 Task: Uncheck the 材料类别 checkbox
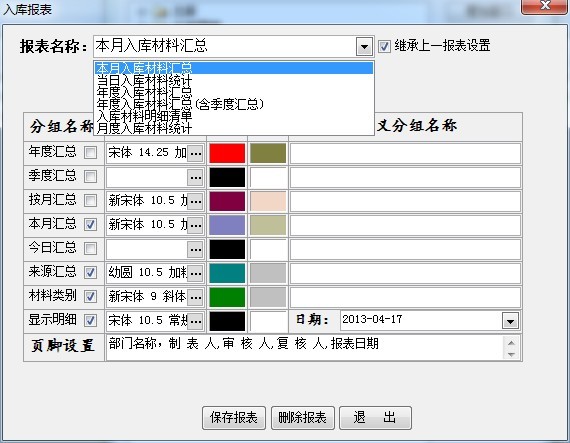pyautogui.click(x=90, y=297)
